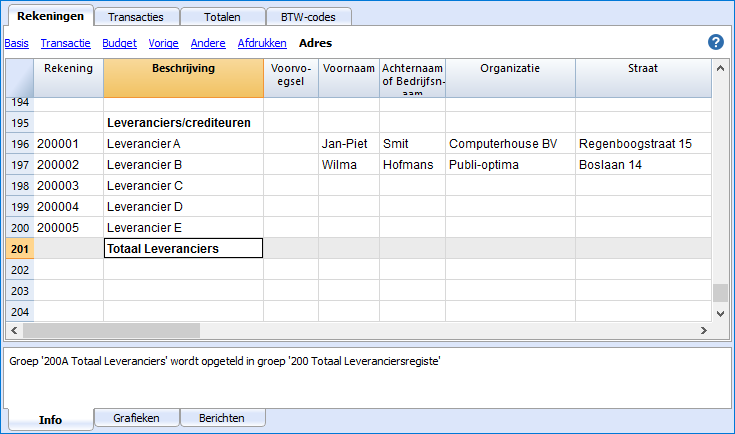Viewport: 735px width, 434px height.
Task: Show the Berichten bottom tab
Action: click(222, 418)
